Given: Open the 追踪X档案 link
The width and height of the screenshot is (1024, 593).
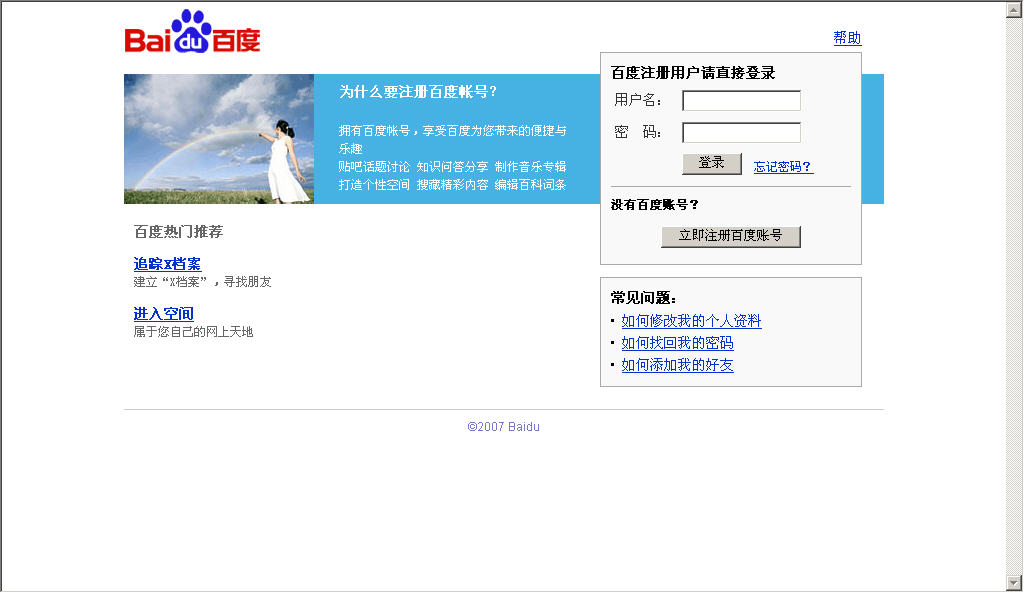Looking at the screenshot, I should coord(168,264).
